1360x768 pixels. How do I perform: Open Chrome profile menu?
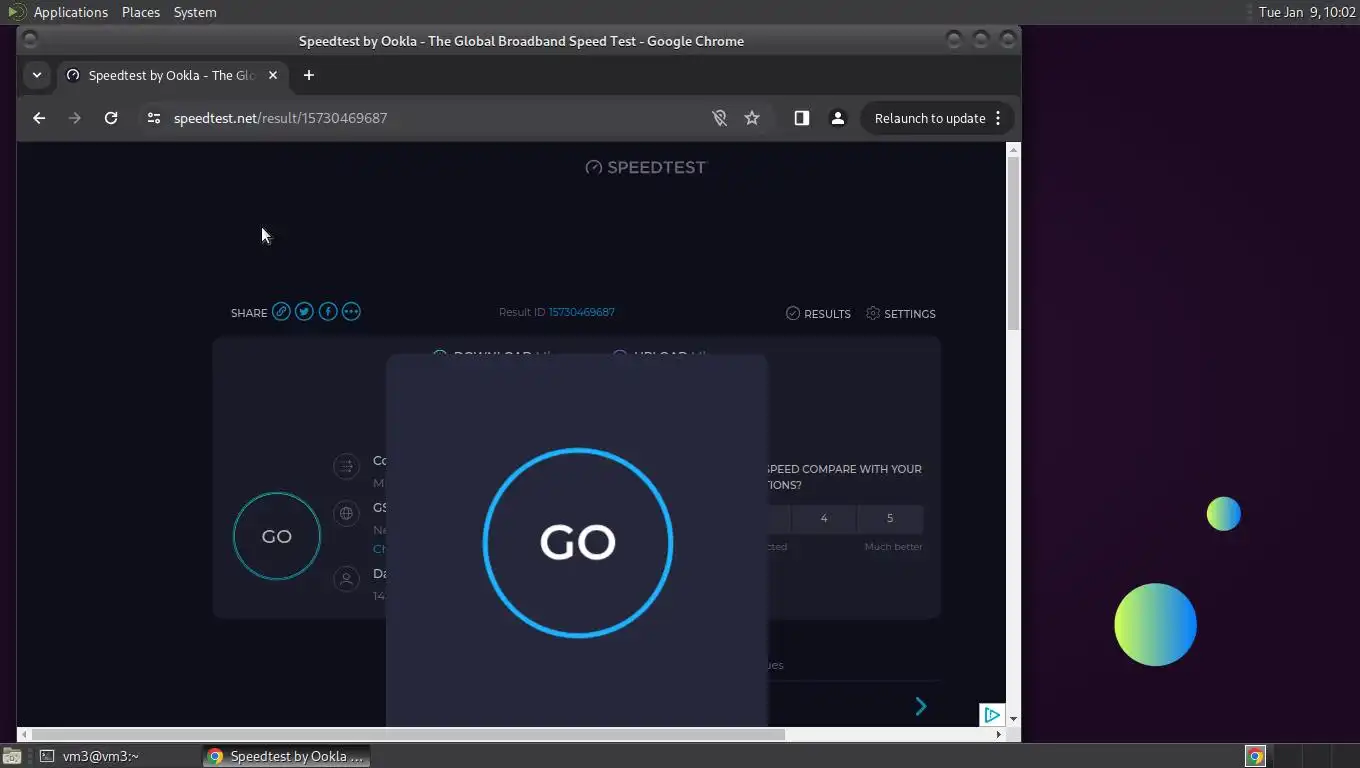click(838, 118)
